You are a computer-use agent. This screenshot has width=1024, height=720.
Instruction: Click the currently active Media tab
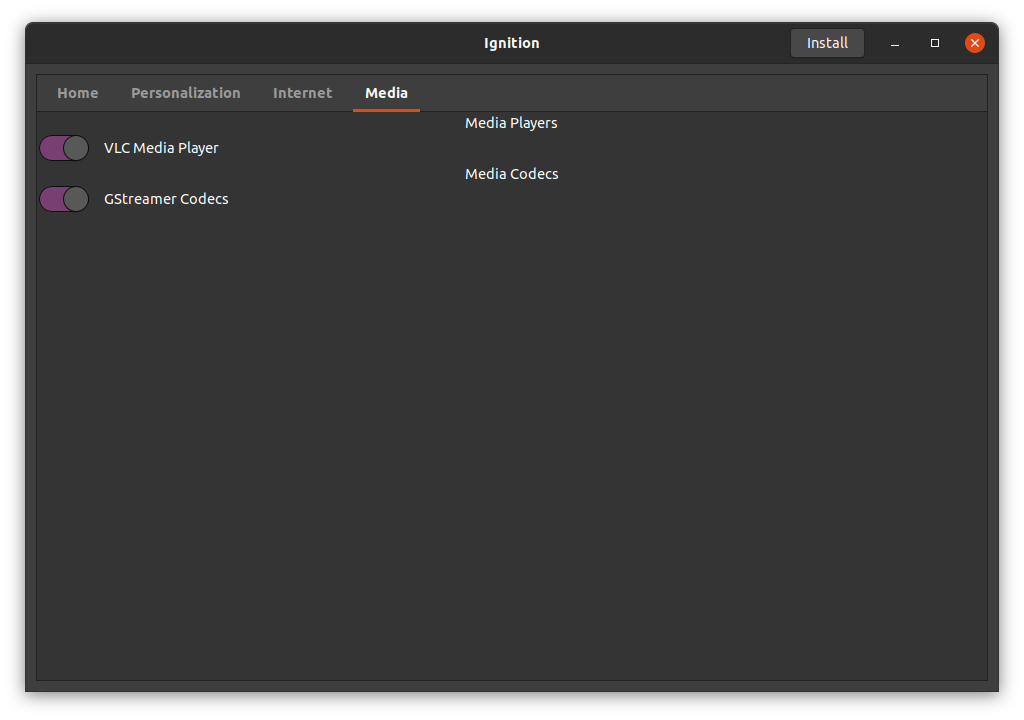(x=386, y=92)
